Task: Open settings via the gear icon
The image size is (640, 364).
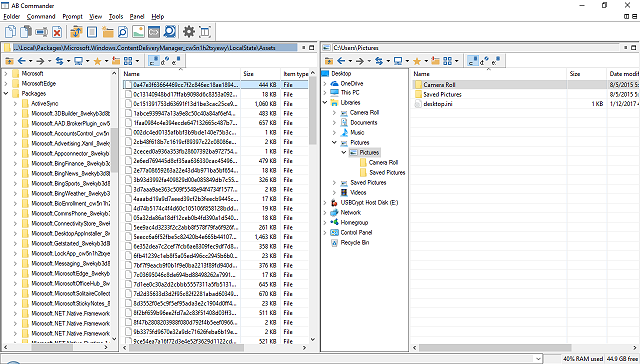Action: 189,31
